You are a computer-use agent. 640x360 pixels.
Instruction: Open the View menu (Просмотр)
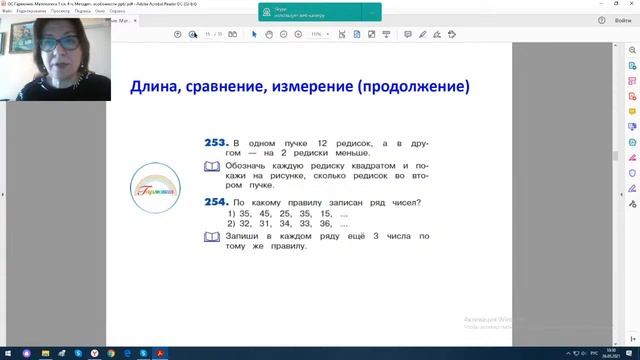pyautogui.click(x=60, y=11)
